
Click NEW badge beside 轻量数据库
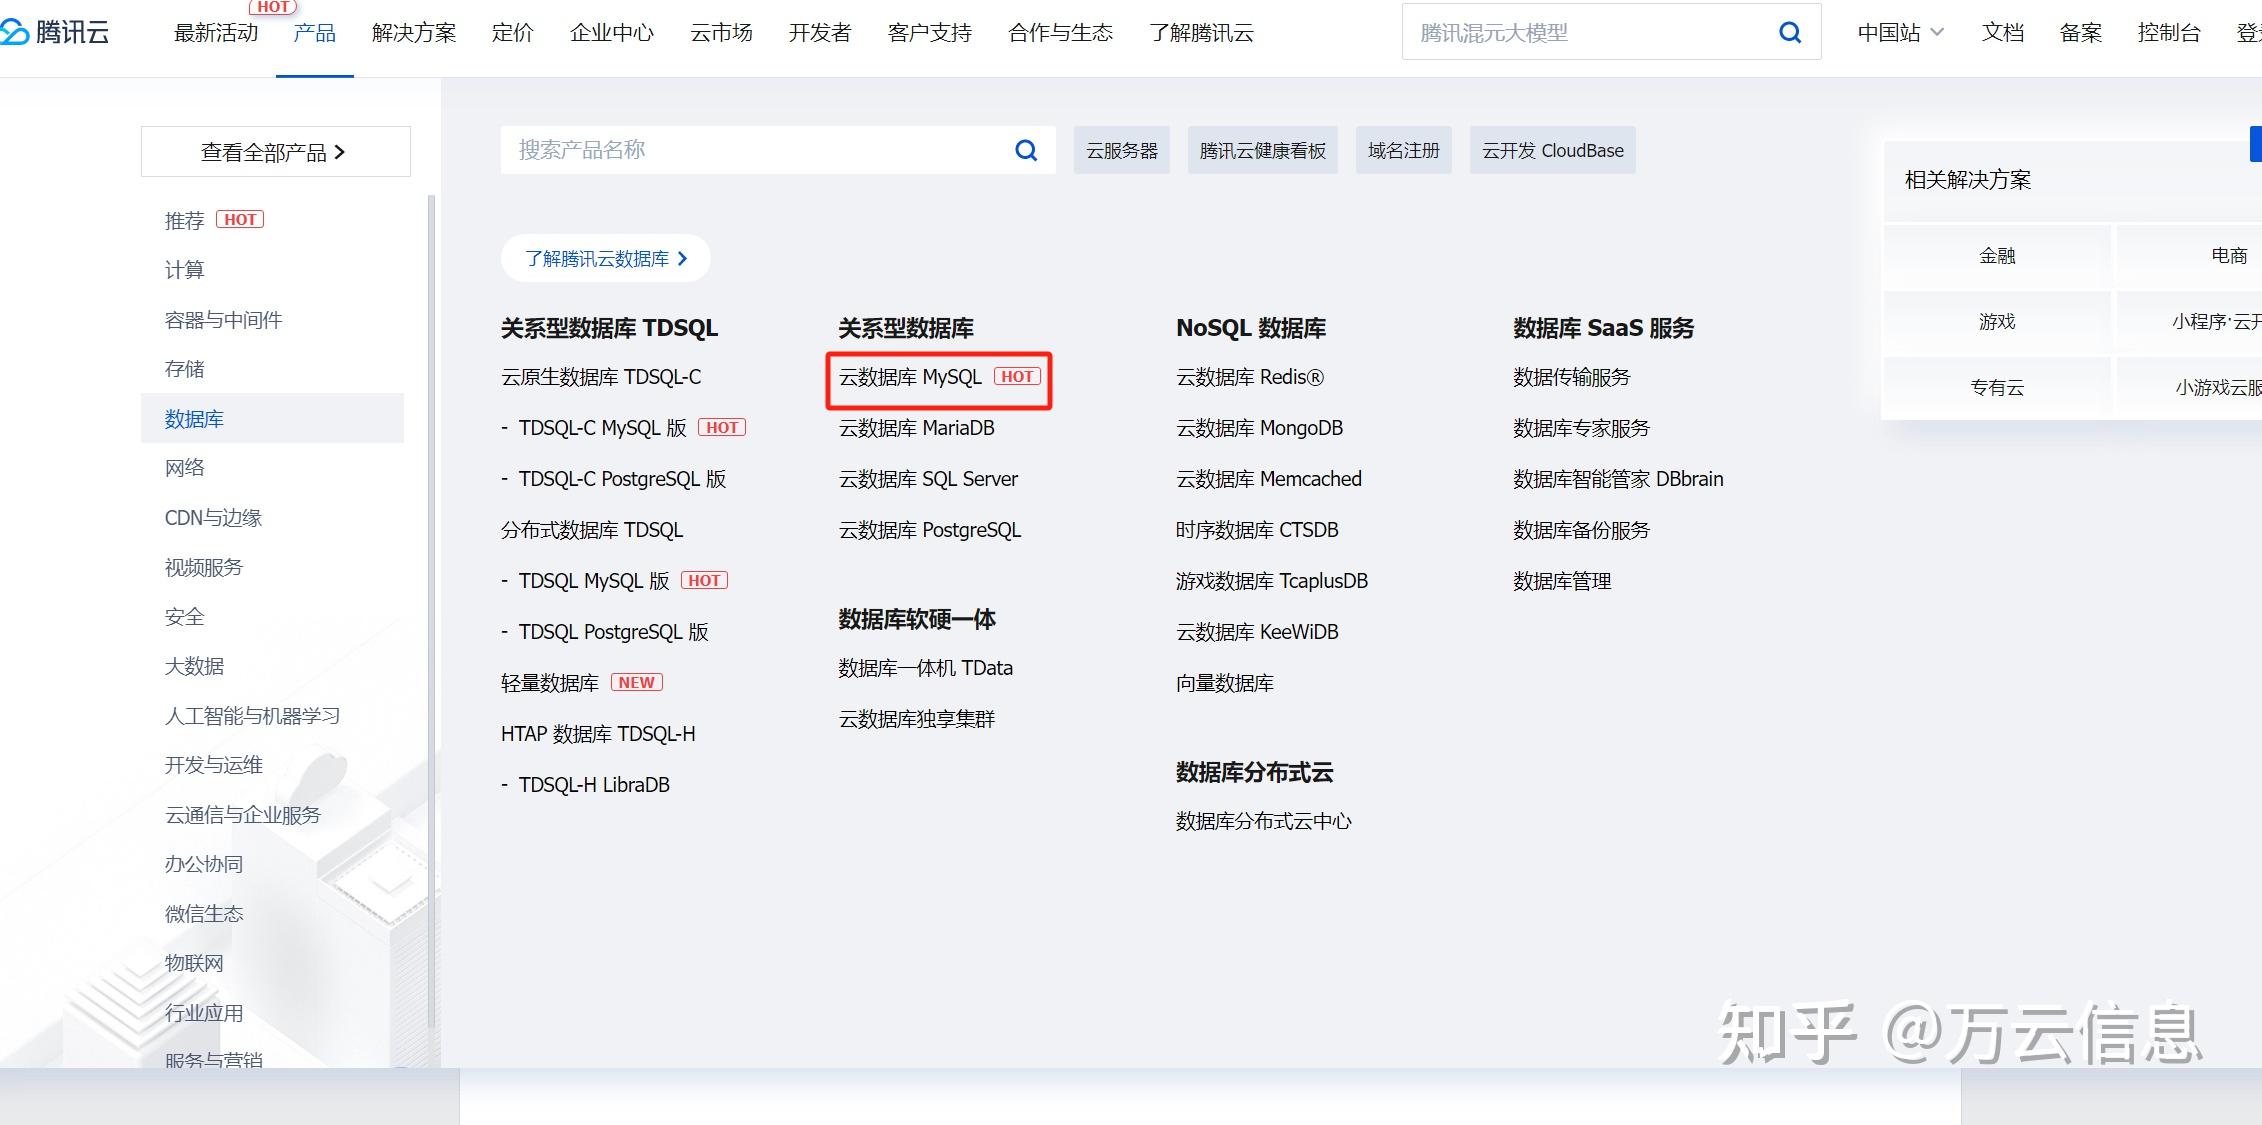tap(636, 682)
